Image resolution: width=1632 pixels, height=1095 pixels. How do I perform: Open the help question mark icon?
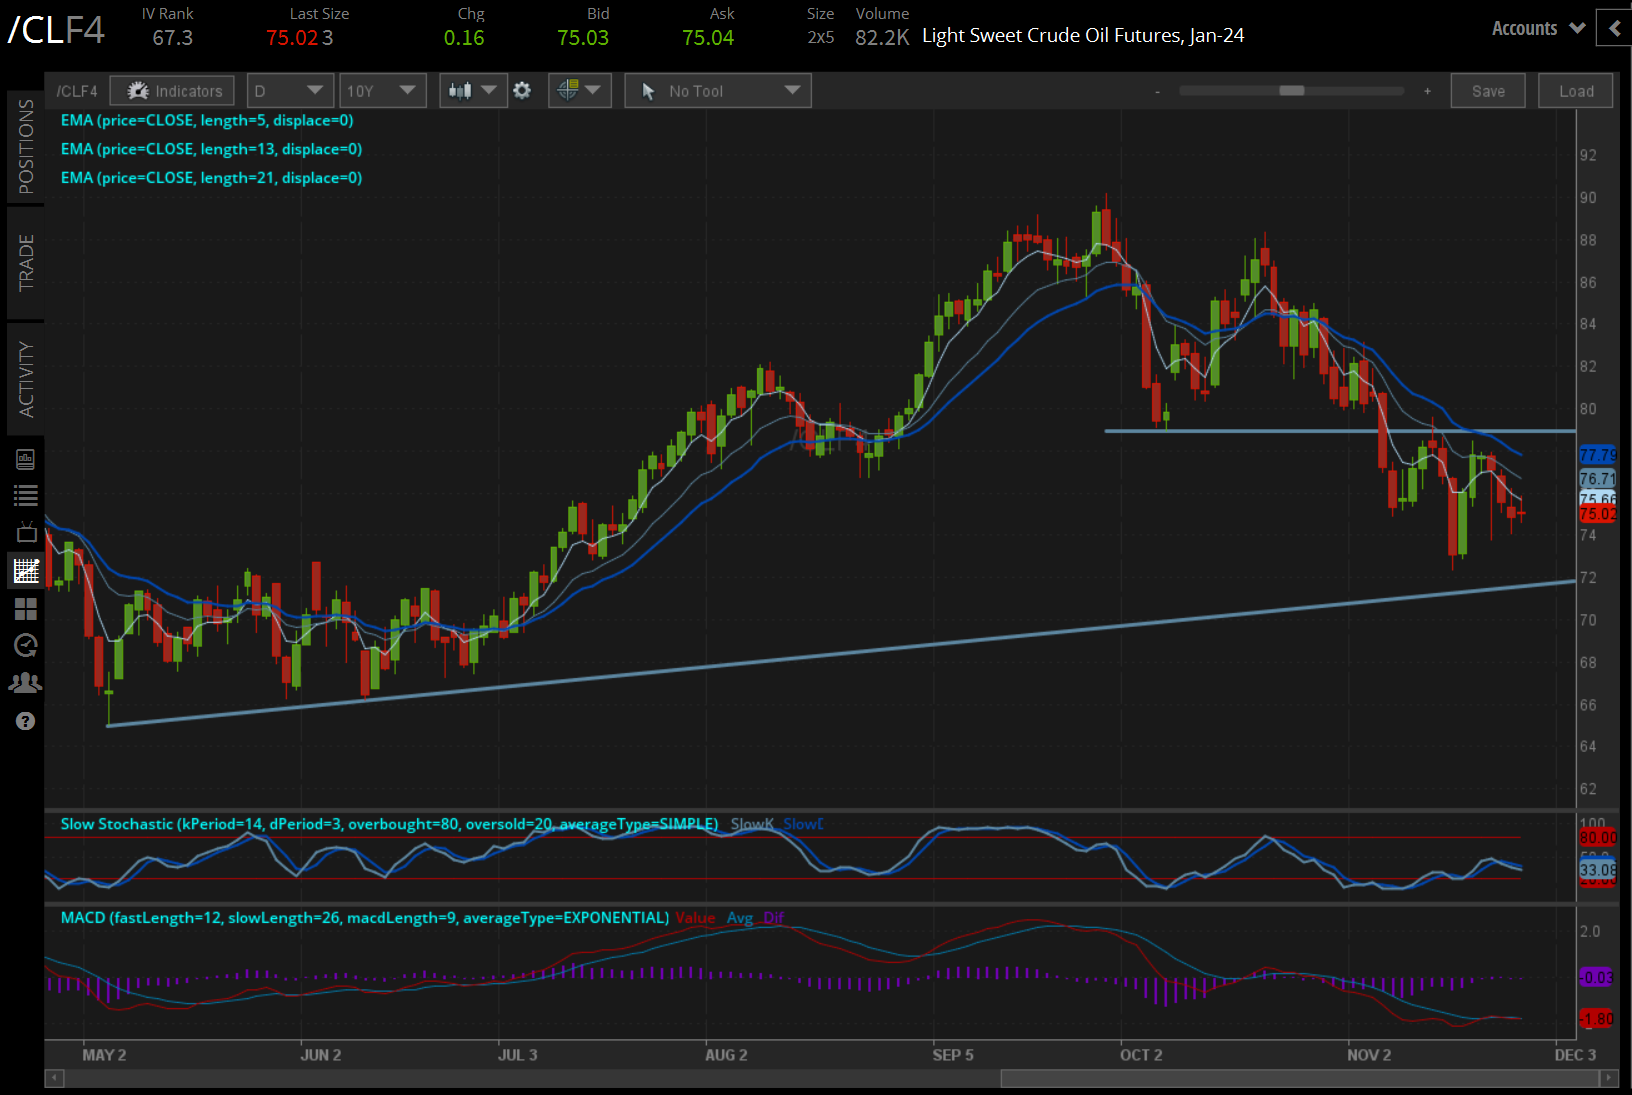[x=26, y=721]
